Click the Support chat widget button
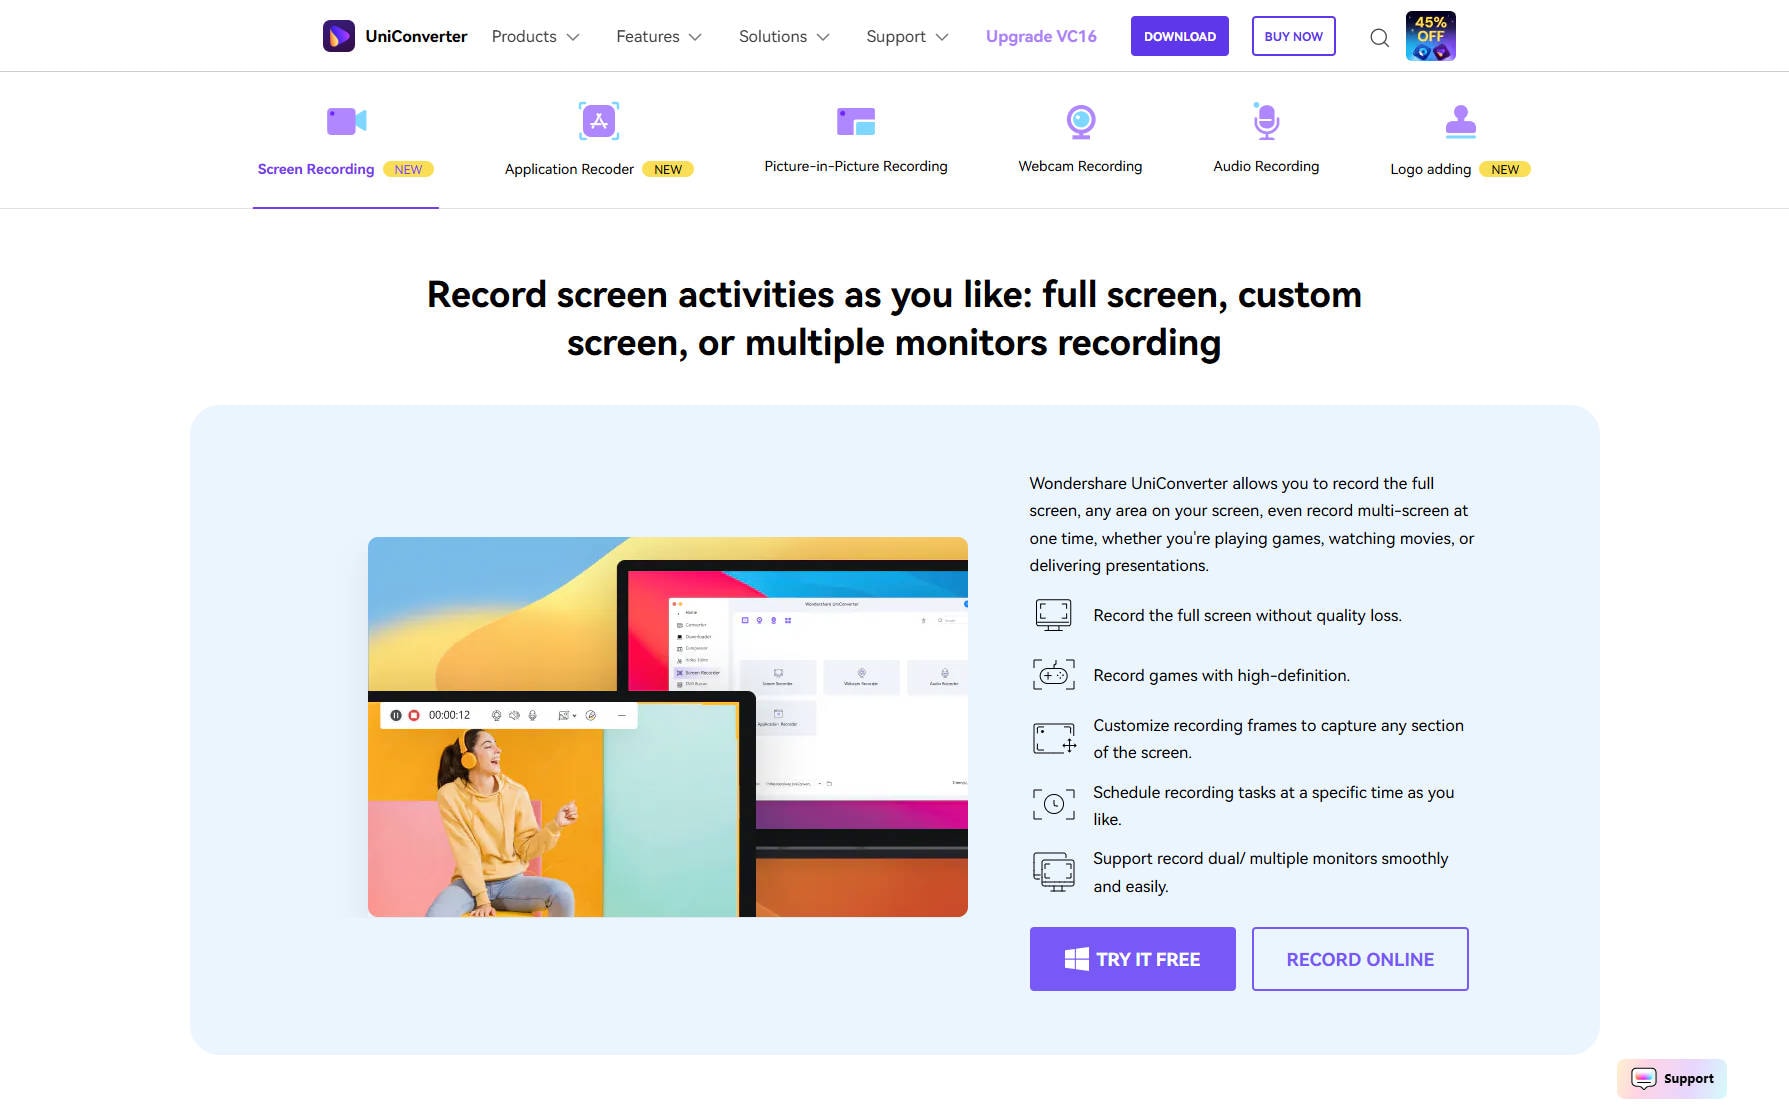 [x=1672, y=1078]
